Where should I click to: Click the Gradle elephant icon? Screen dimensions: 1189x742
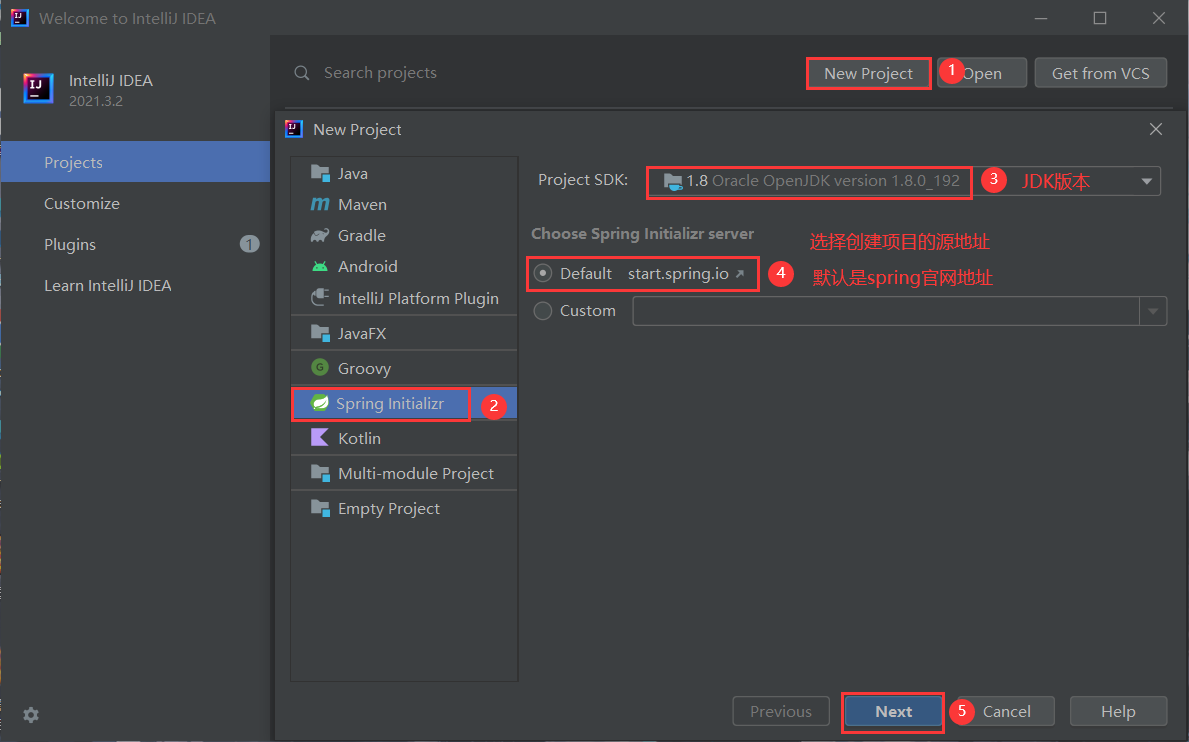click(320, 235)
